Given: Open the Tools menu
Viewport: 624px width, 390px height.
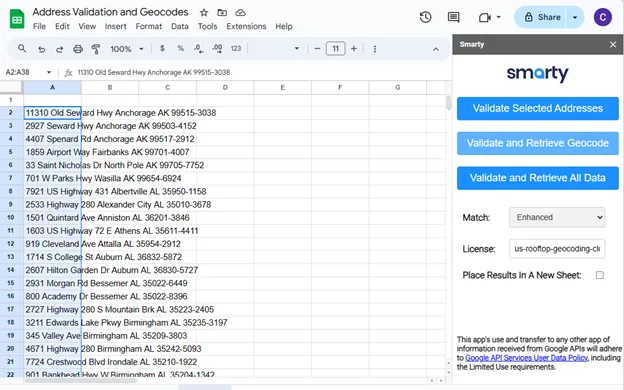Looking at the screenshot, I should (207, 26).
